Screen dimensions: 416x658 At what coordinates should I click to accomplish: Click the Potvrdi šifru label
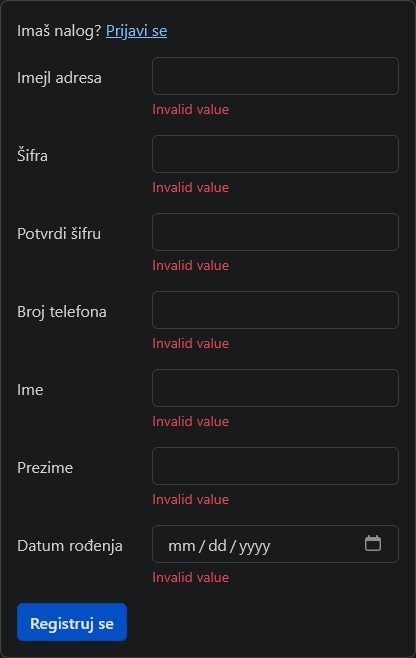[x=59, y=234]
